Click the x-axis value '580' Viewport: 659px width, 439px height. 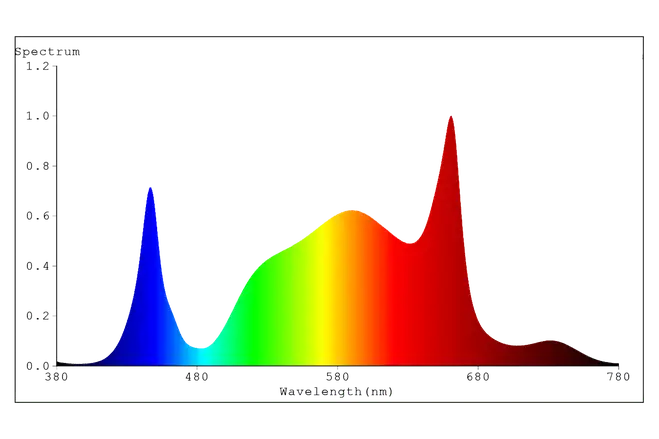coord(337,377)
